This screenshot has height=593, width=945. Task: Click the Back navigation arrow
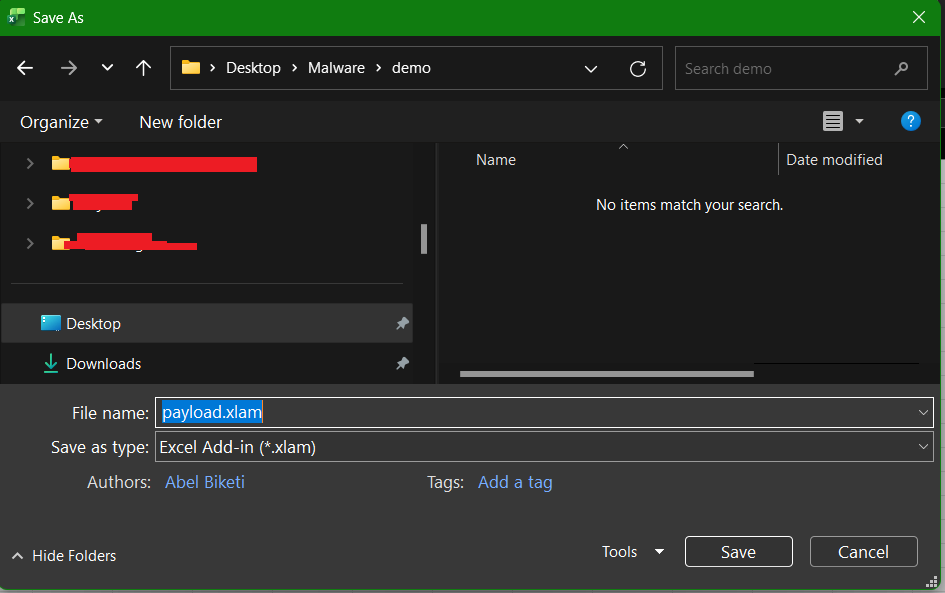(25, 68)
